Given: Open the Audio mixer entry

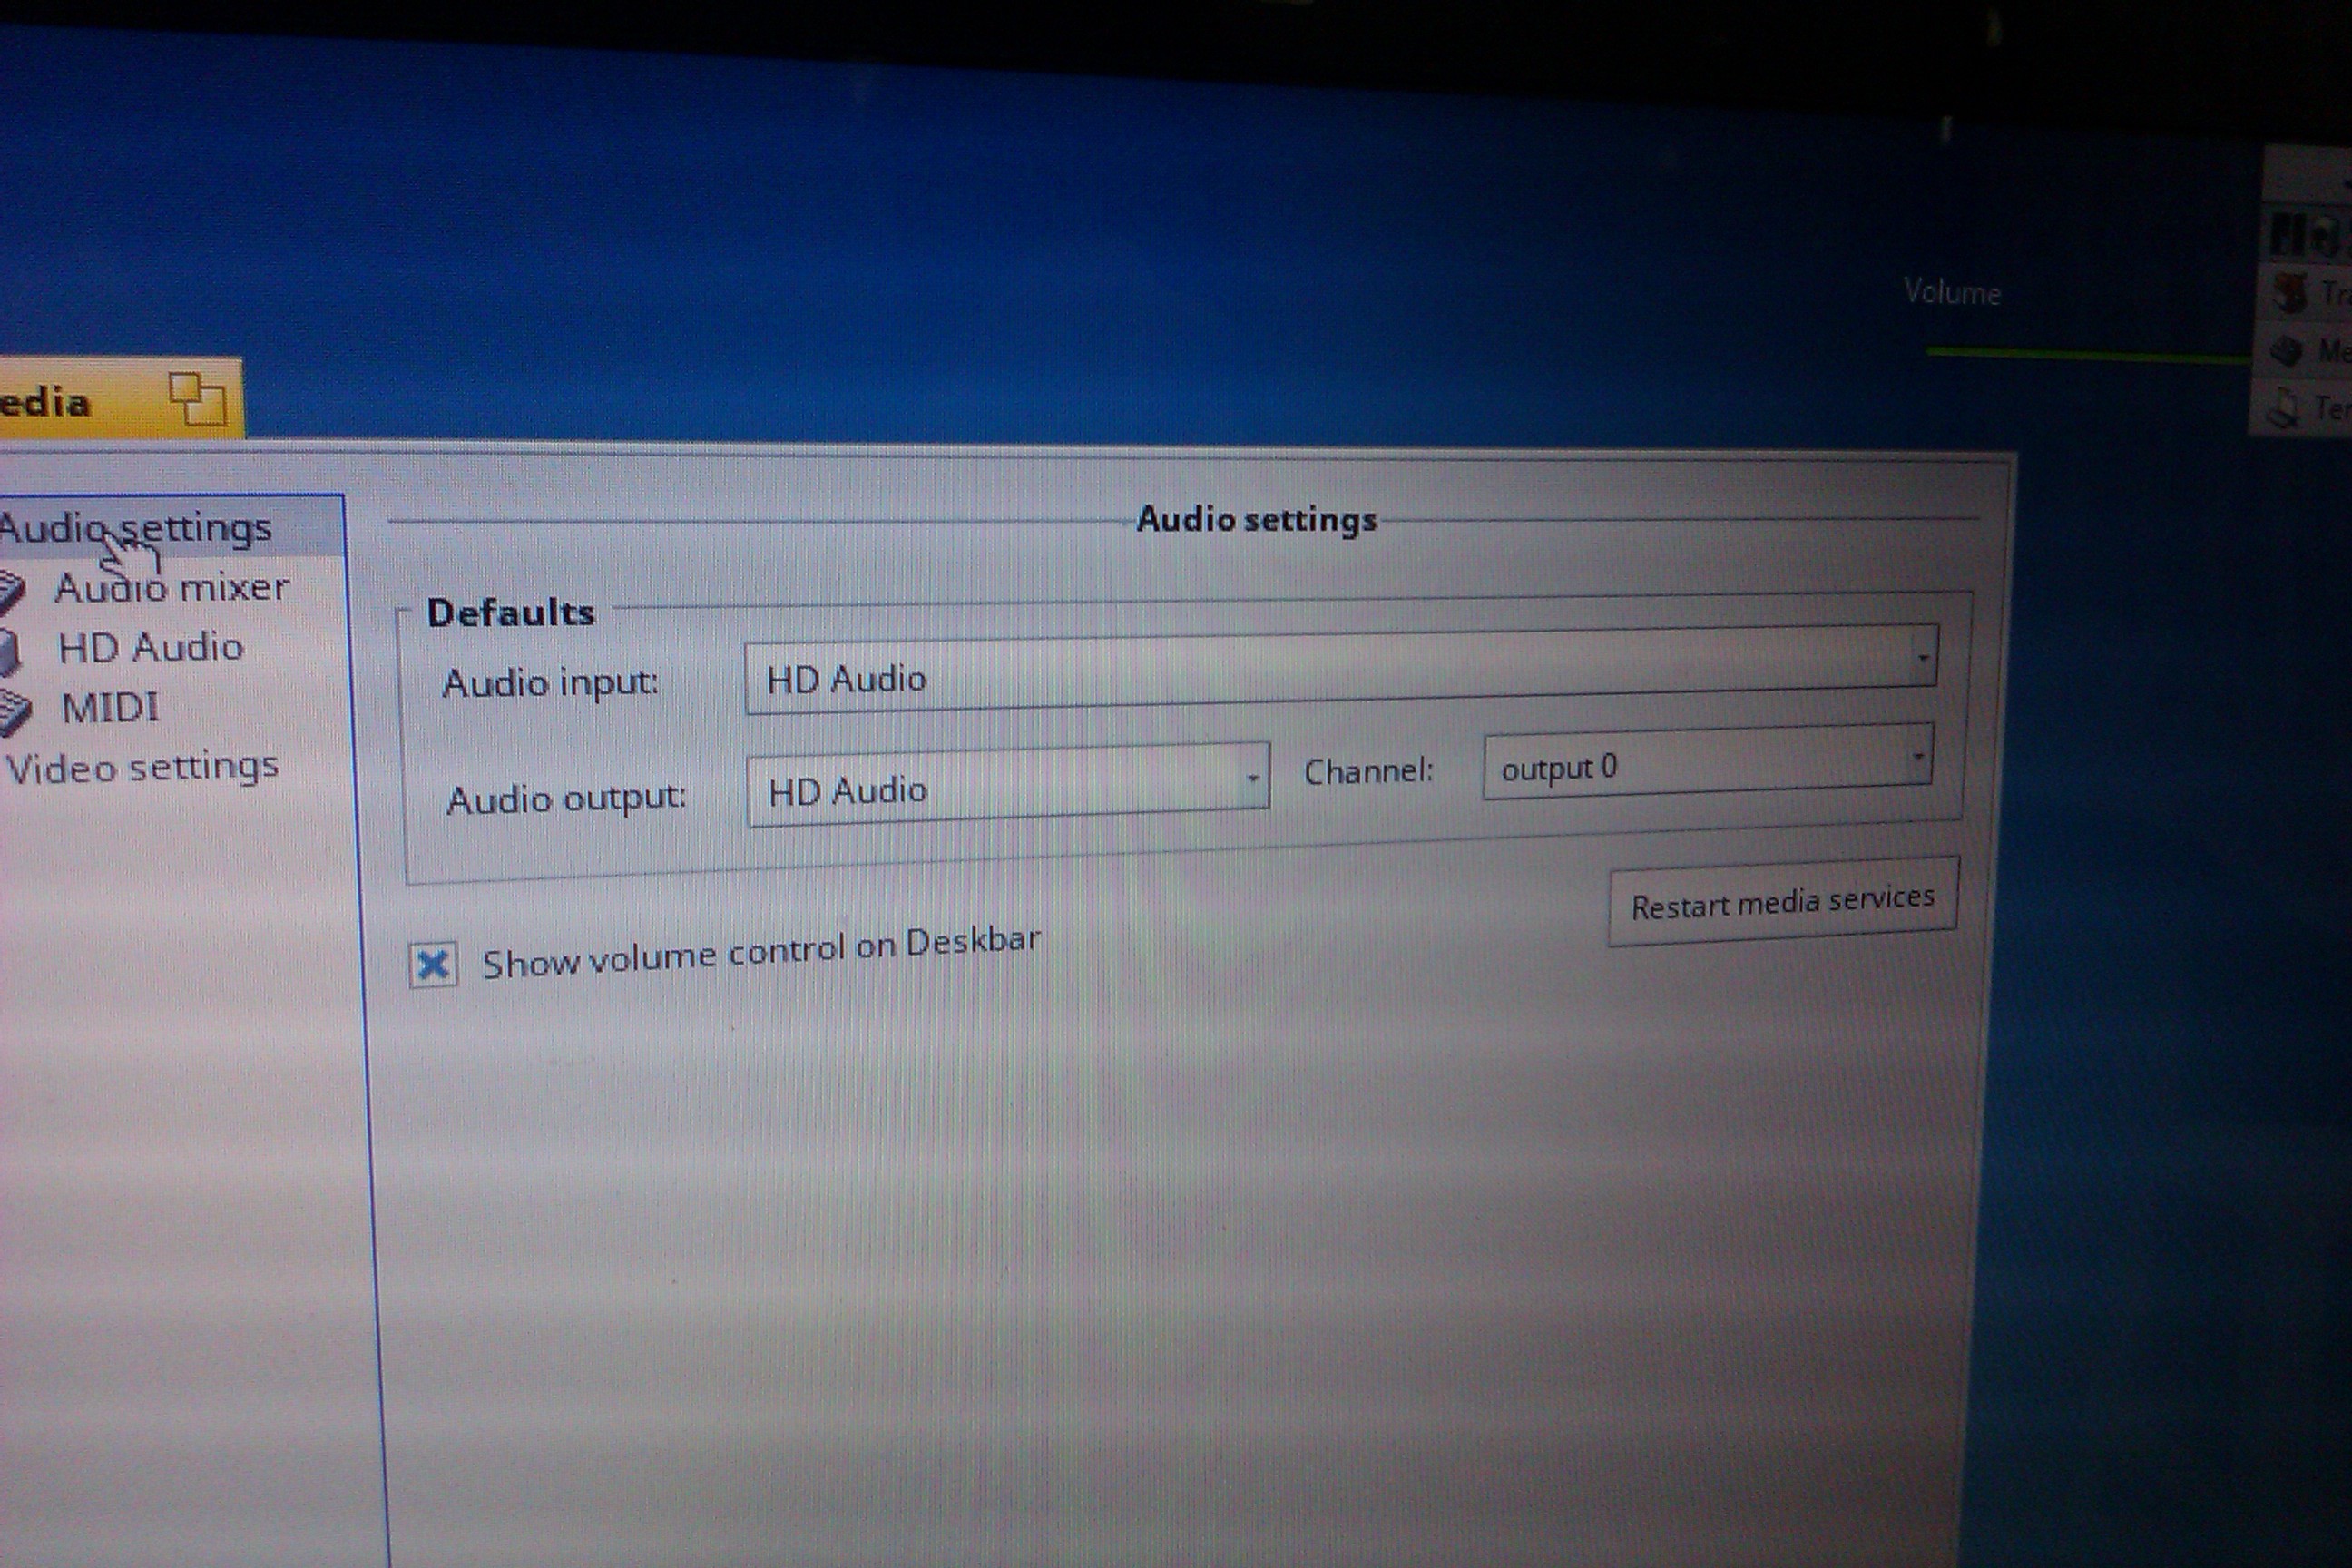Looking at the screenshot, I should tap(172, 588).
